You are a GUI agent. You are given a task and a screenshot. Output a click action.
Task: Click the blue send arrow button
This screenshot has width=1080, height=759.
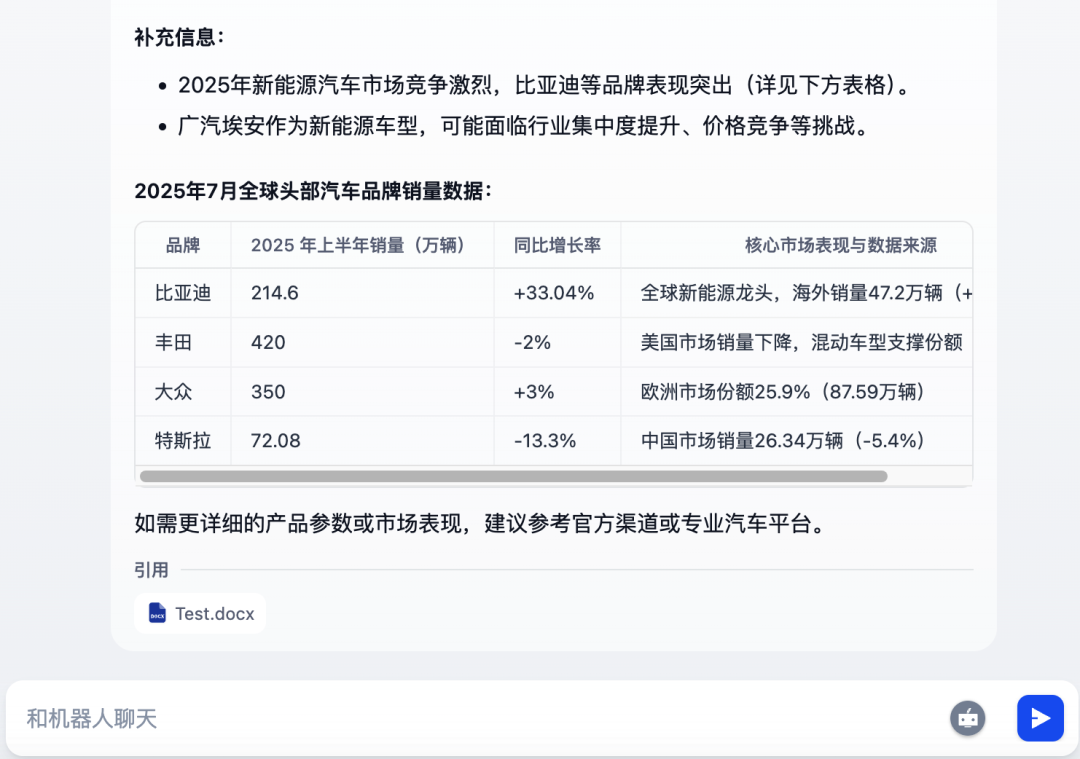1040,718
